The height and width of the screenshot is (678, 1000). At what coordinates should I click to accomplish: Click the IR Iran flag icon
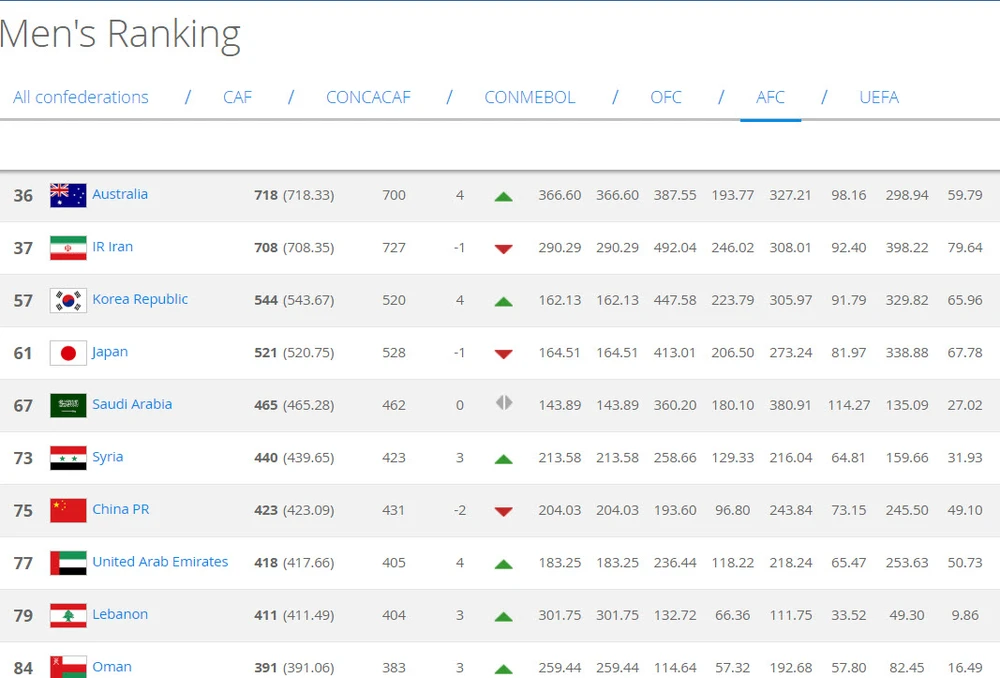point(68,248)
